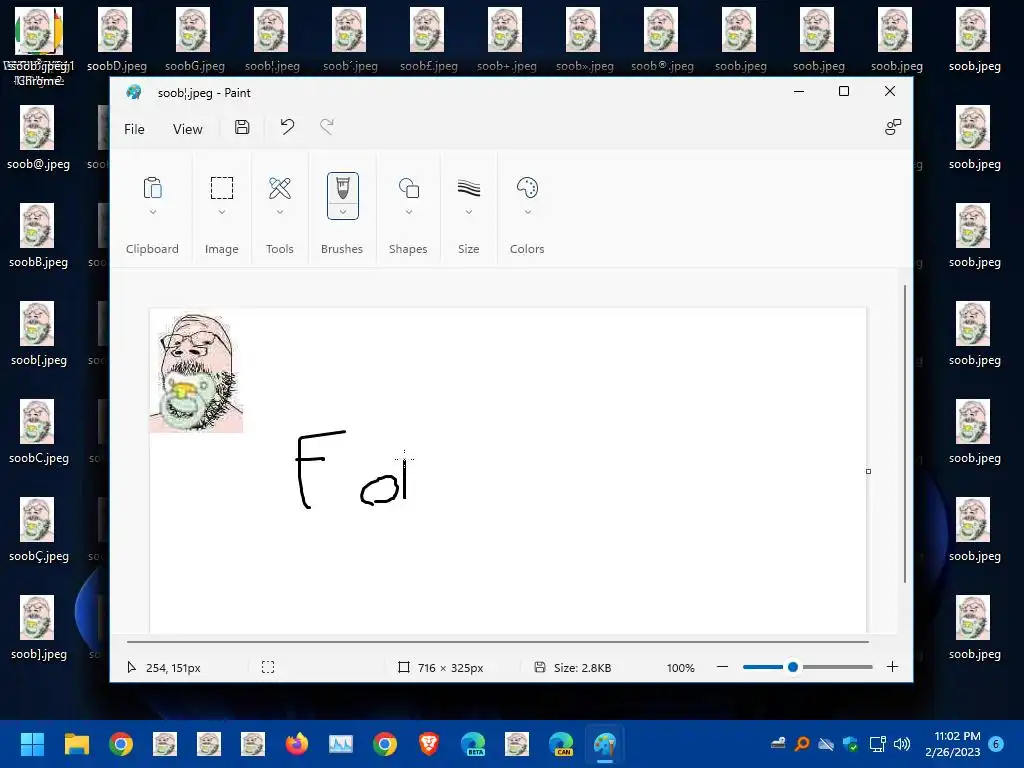Viewport: 1024px width, 768px height.
Task: Click the Colors group label
Action: pyautogui.click(x=527, y=249)
